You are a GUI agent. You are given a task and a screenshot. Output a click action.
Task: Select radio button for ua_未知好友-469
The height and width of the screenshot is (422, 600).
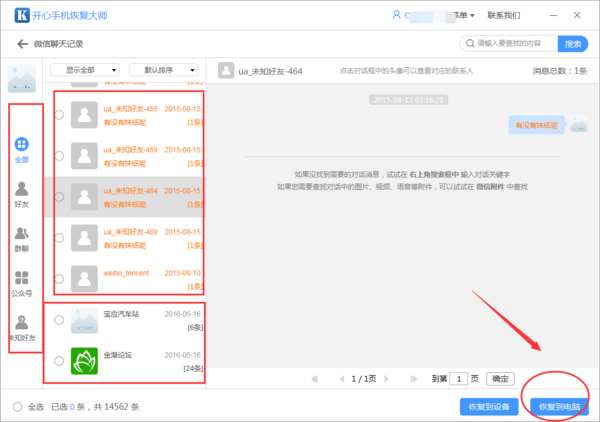coord(59,238)
